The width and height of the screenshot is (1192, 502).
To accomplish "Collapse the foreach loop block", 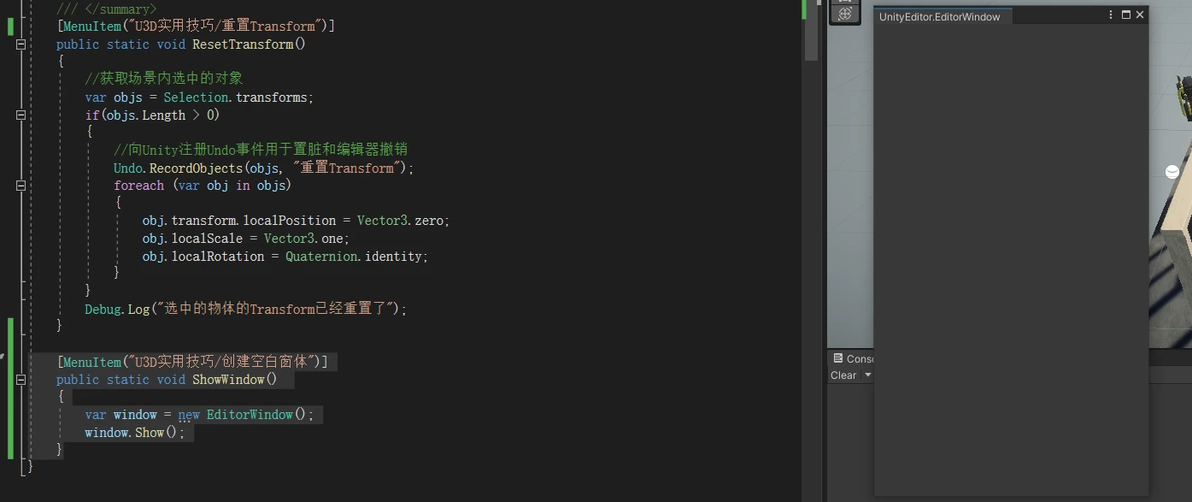I will [x=21, y=186].
